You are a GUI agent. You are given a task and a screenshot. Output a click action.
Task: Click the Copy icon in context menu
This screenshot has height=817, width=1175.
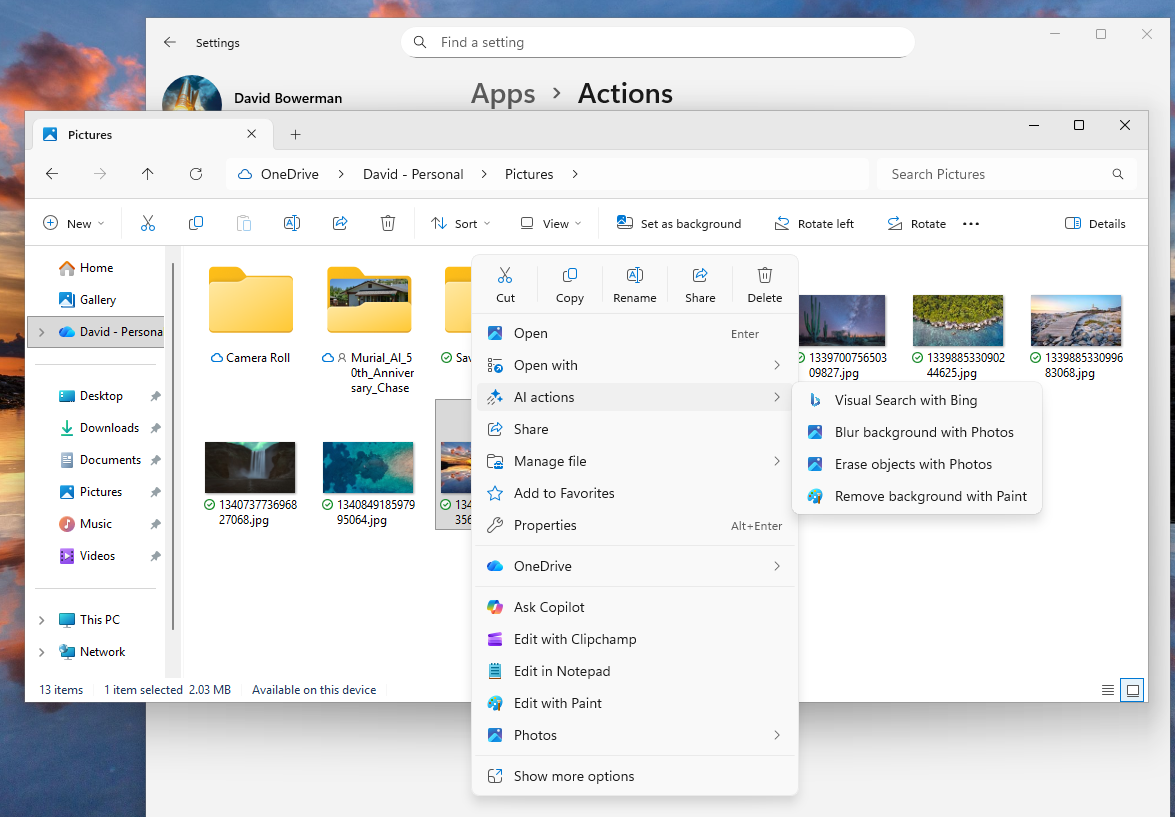point(569,283)
